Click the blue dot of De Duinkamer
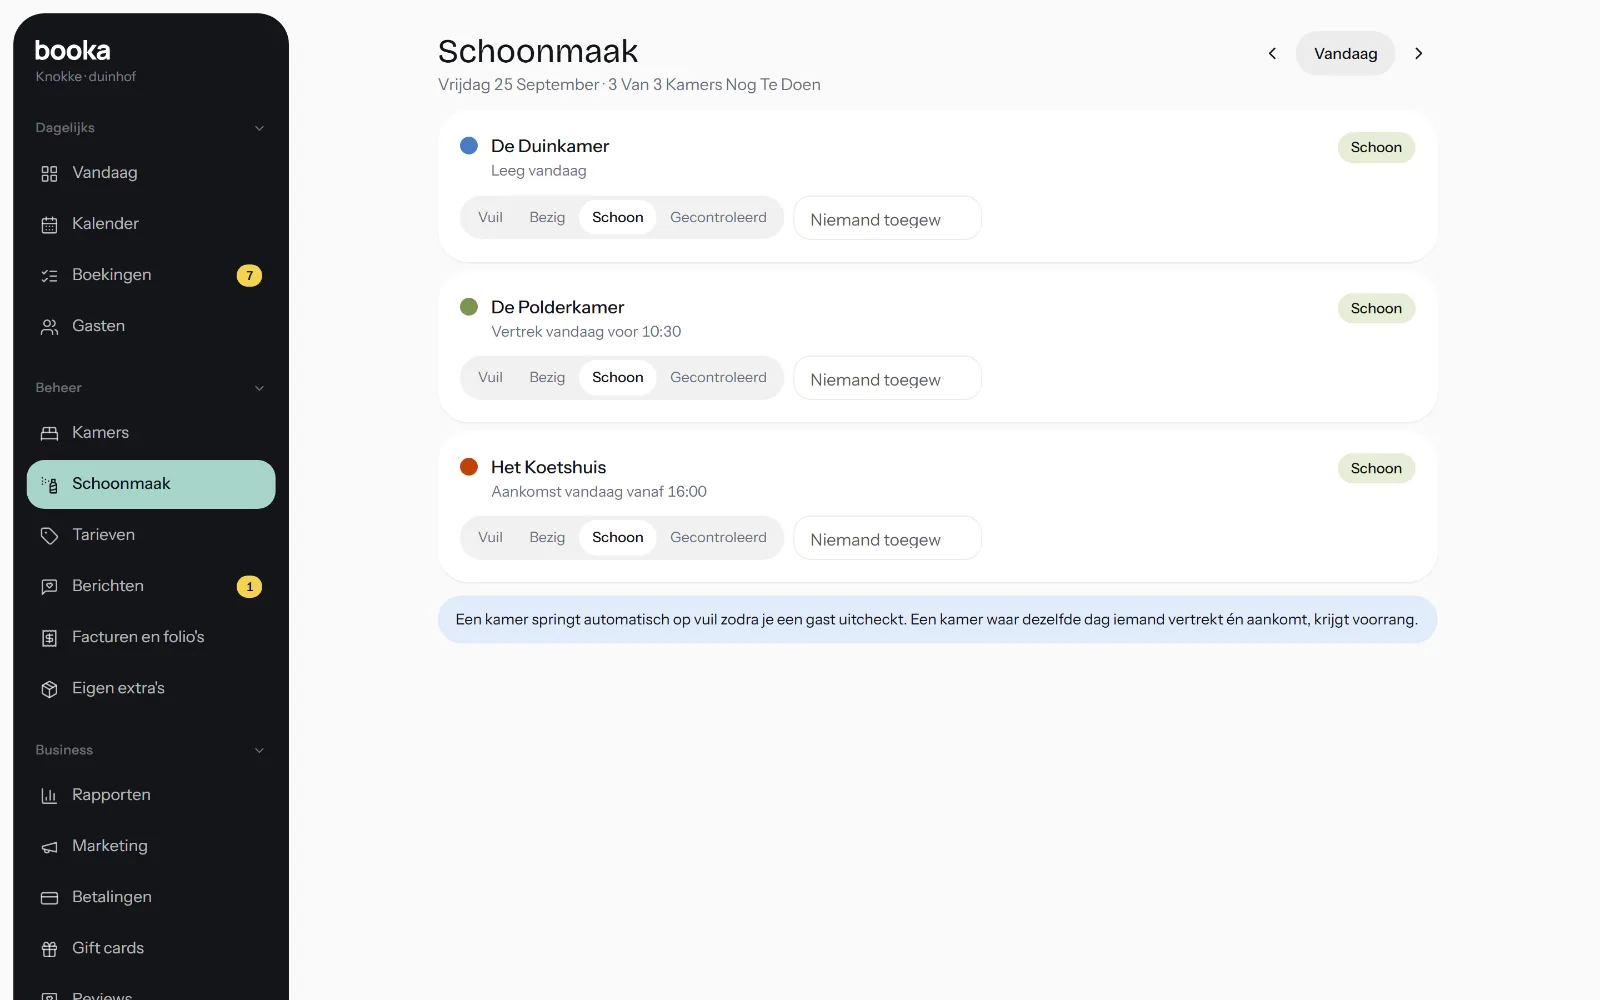The image size is (1600, 1000). 469,146
